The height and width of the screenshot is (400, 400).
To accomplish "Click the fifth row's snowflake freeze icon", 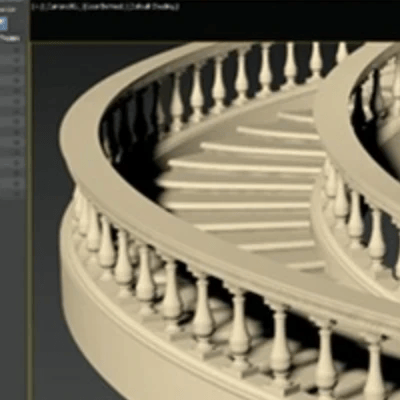I will point(16,91).
